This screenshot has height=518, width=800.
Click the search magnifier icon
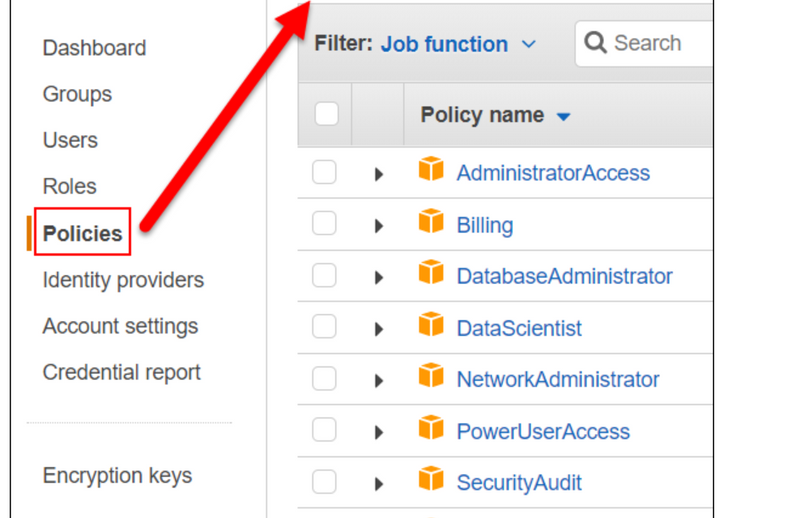coord(596,44)
